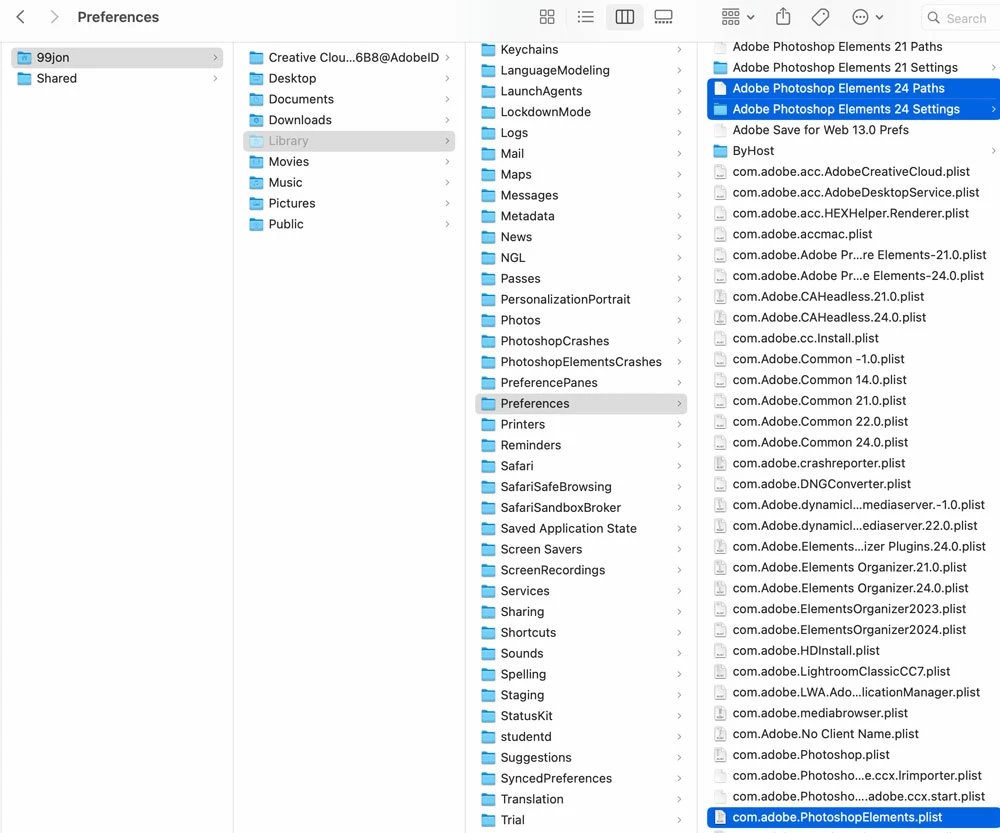The image size is (1000, 833).
Task: Click the com.adobe.Photoshop.plist file icon
Action: (720, 755)
